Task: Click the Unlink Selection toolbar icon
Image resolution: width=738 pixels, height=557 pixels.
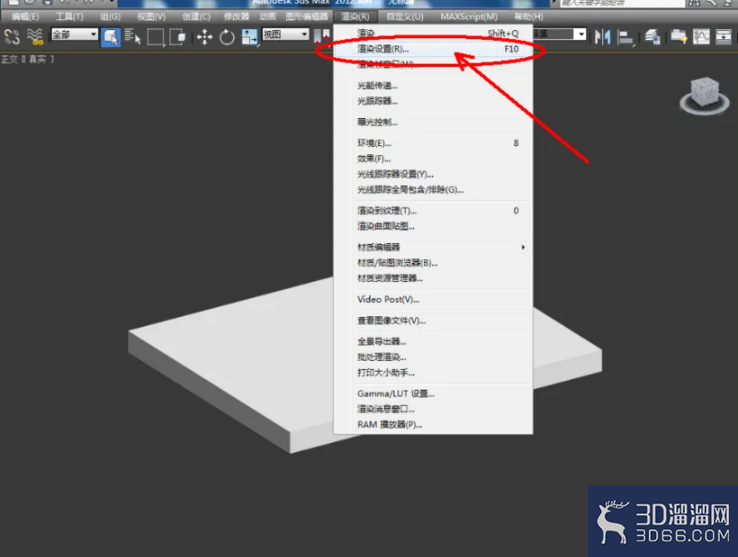Action: click(x=12, y=36)
